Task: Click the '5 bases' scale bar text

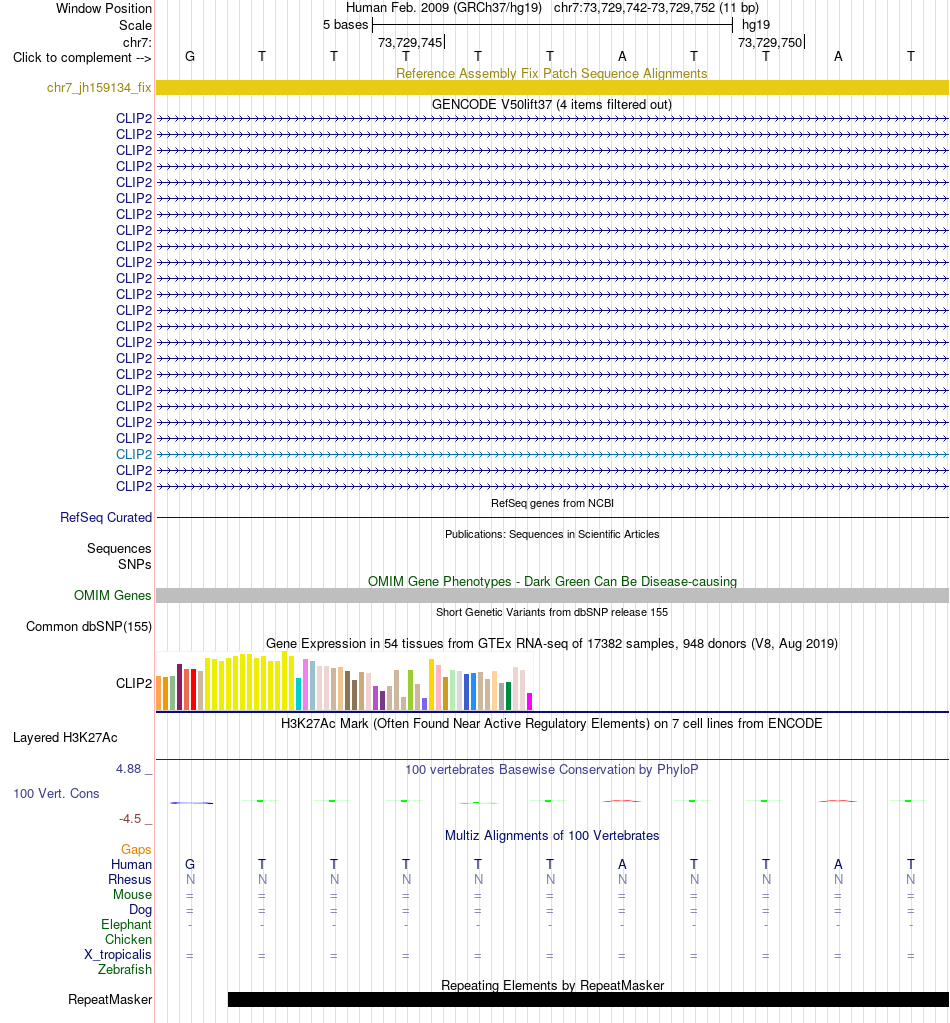Action: [x=346, y=25]
